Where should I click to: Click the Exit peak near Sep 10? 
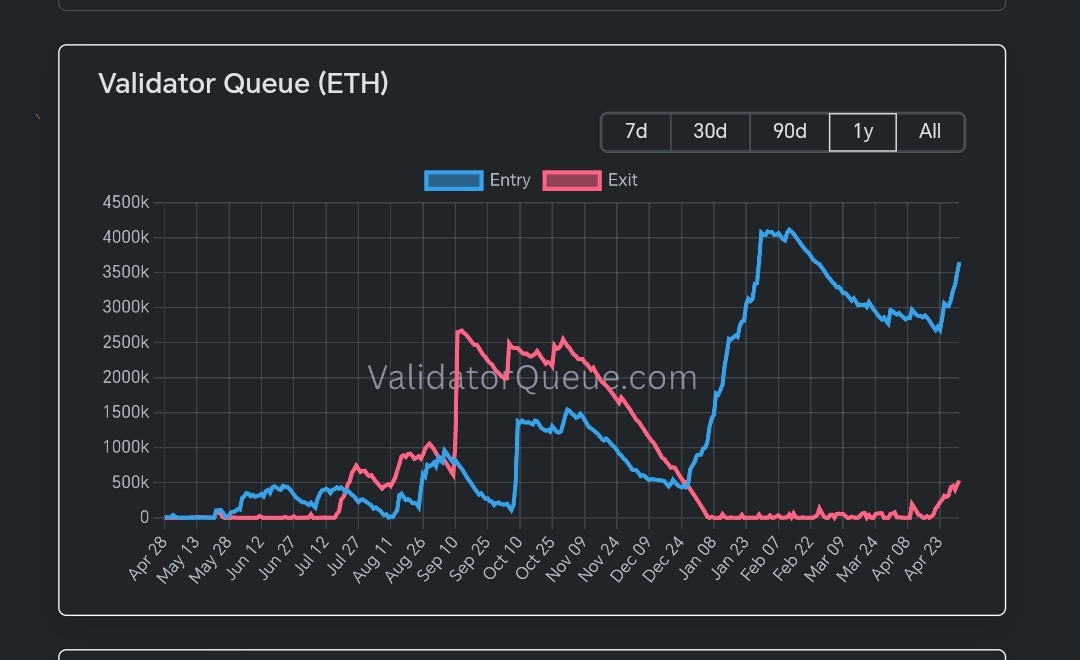pos(459,331)
